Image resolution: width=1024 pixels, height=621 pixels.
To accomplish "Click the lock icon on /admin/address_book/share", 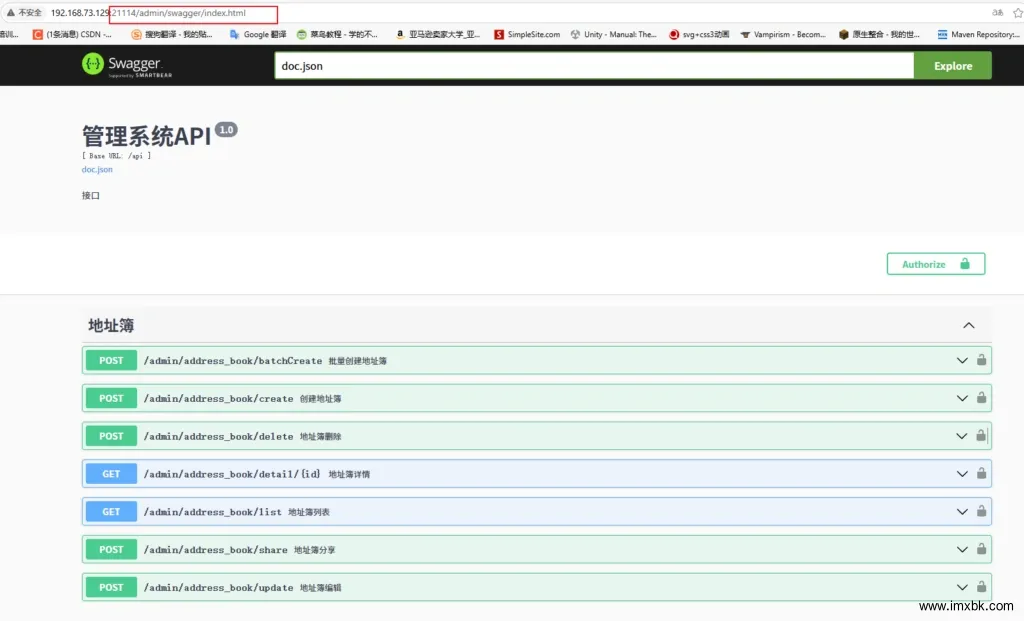I will (980, 549).
